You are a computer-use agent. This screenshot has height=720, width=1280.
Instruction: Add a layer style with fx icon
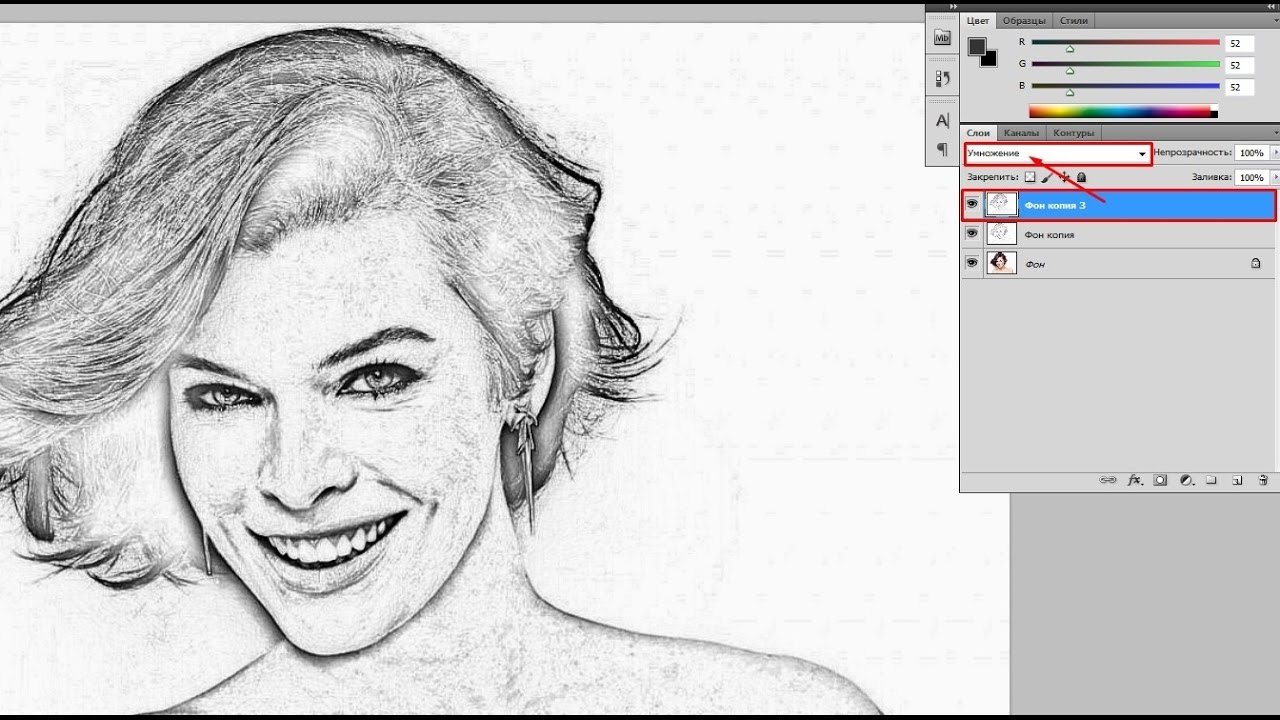(x=1135, y=480)
